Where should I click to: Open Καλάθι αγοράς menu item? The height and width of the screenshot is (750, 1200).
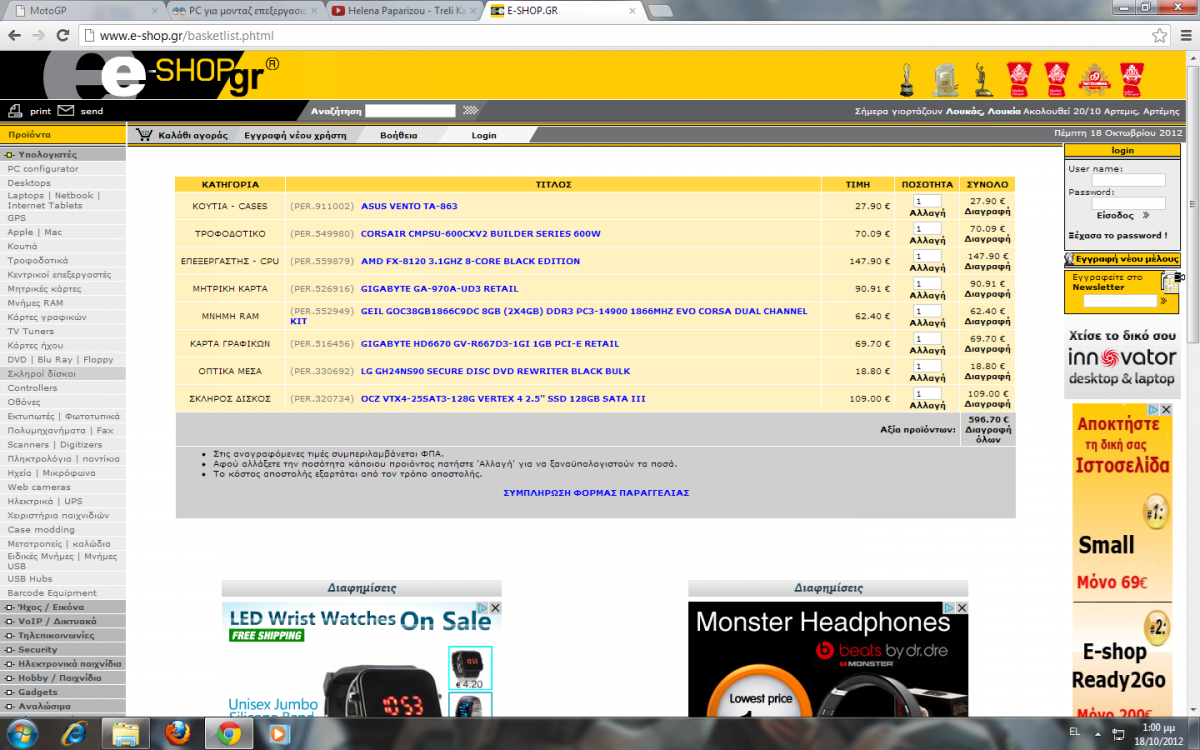(x=193, y=135)
